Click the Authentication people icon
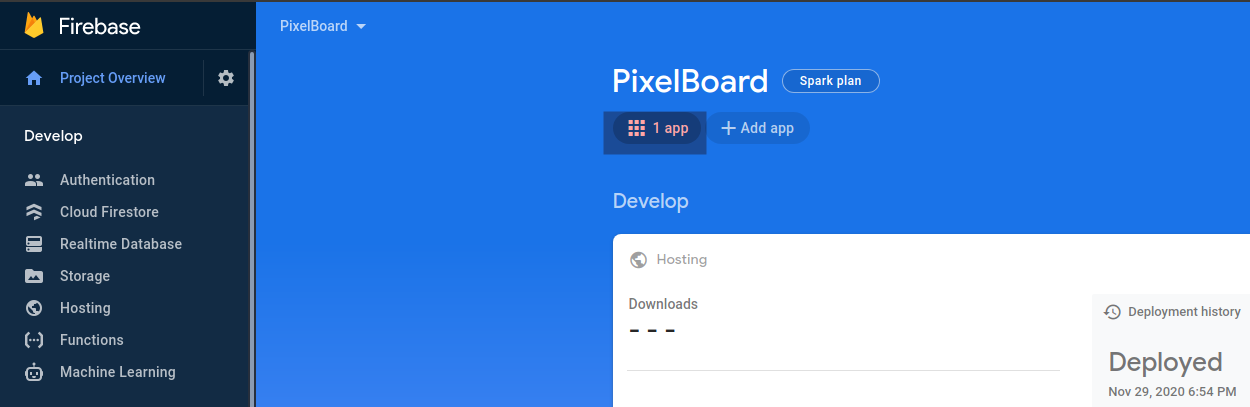 (x=34, y=180)
